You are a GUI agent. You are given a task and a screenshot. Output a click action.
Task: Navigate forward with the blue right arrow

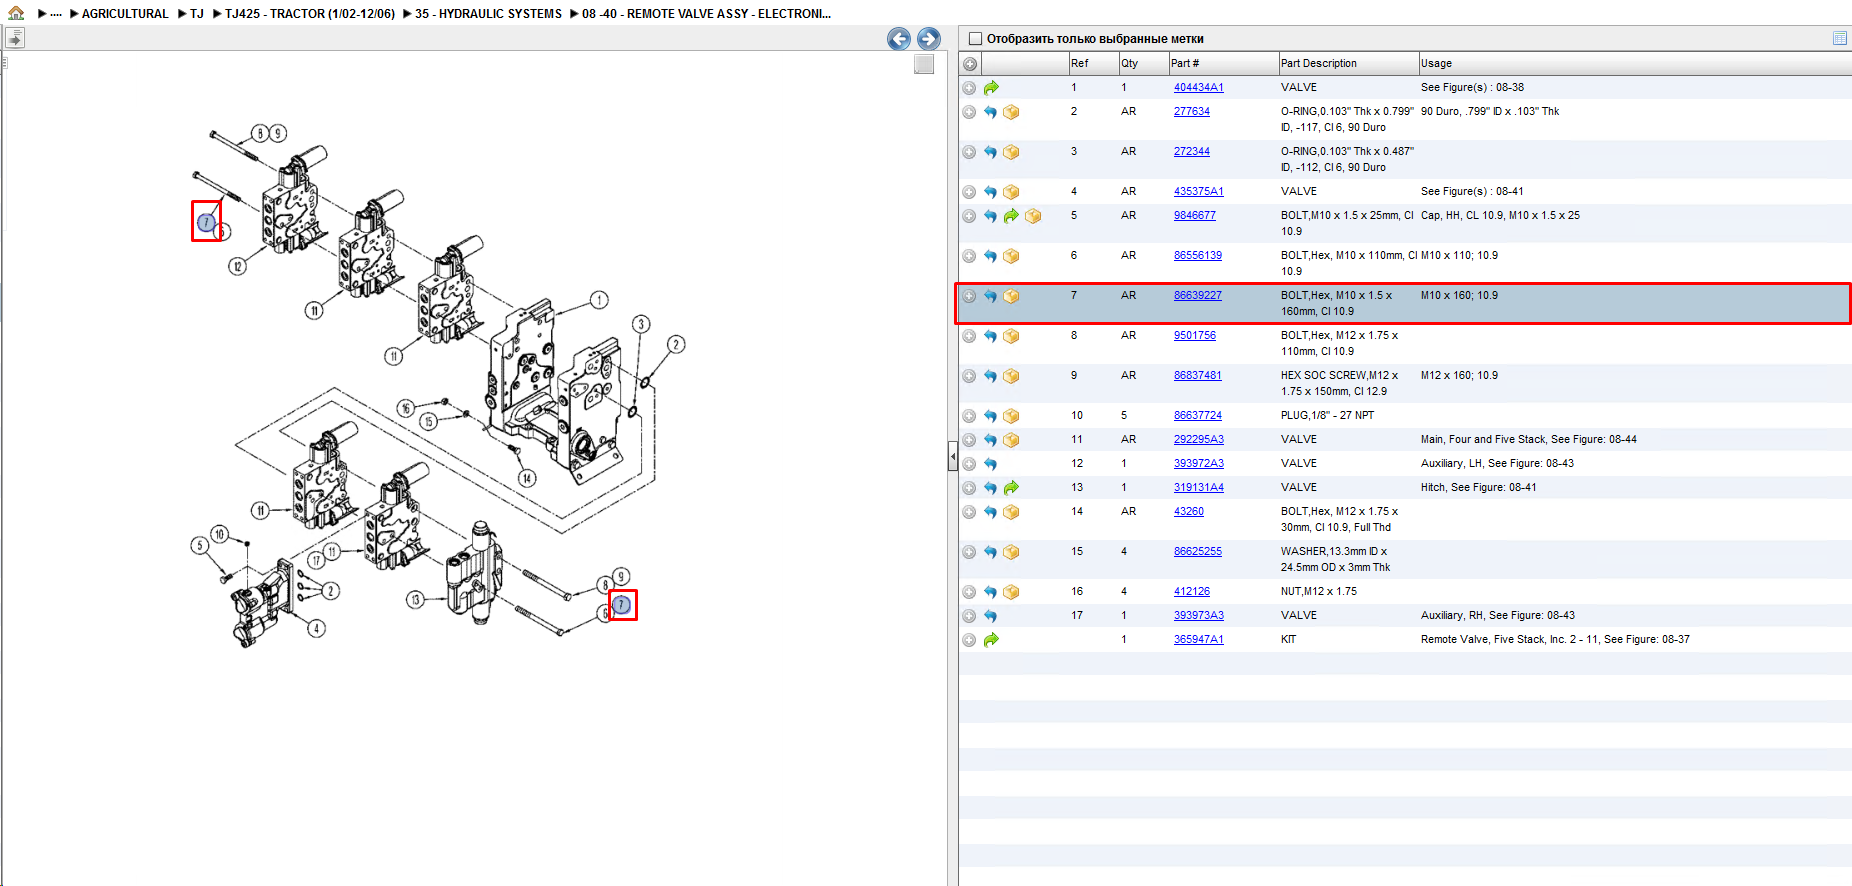pos(929,39)
